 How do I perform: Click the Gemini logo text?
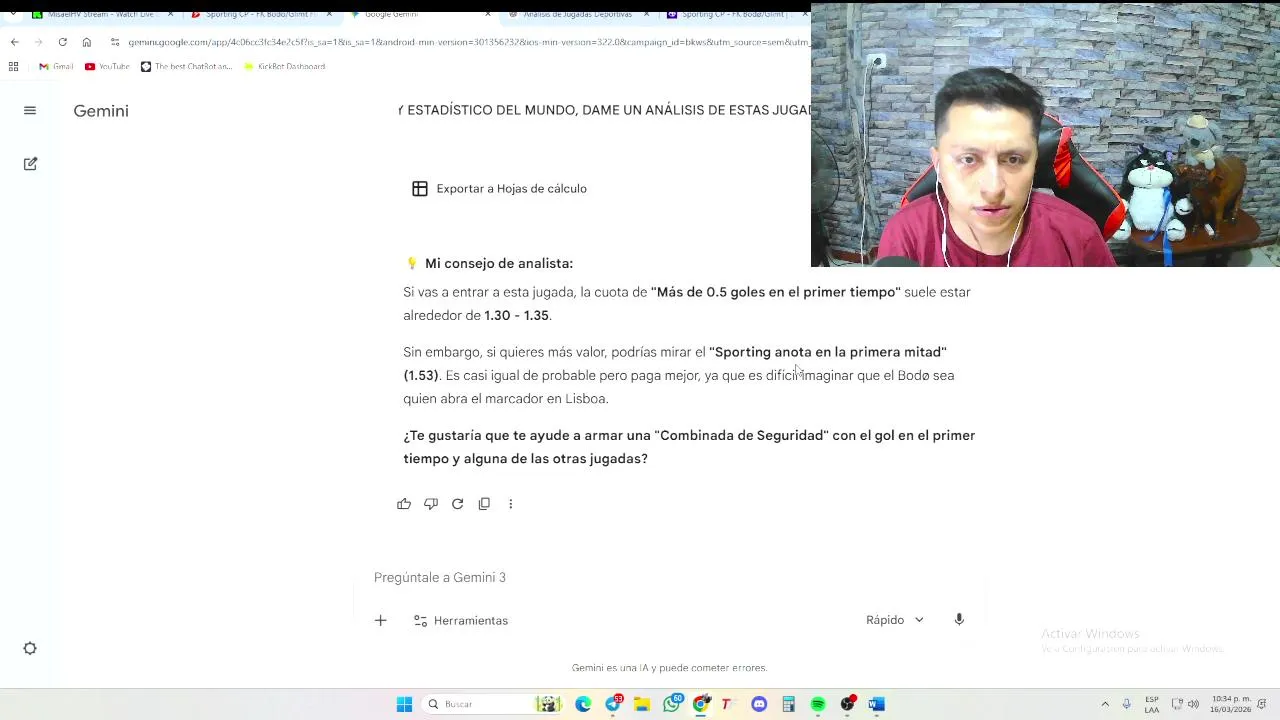coord(101,111)
